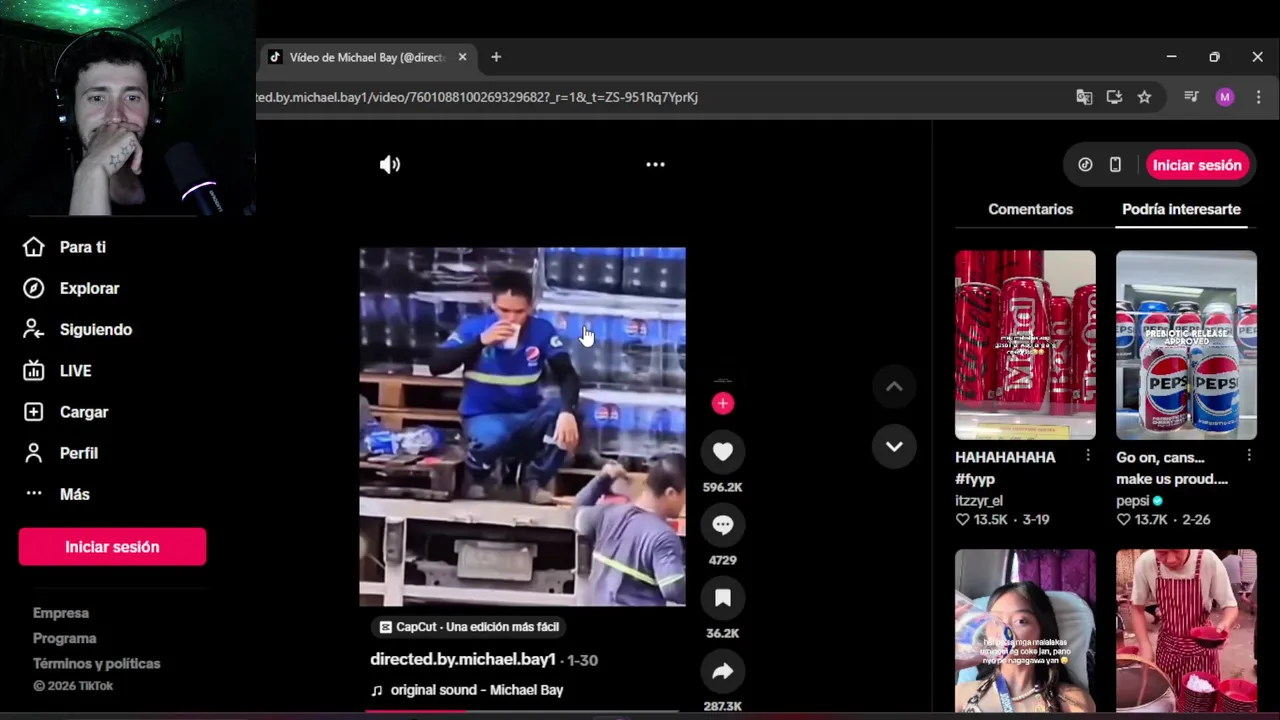Viewport: 1280px width, 720px height.
Task: Go to next video with down chevron
Action: [894, 446]
